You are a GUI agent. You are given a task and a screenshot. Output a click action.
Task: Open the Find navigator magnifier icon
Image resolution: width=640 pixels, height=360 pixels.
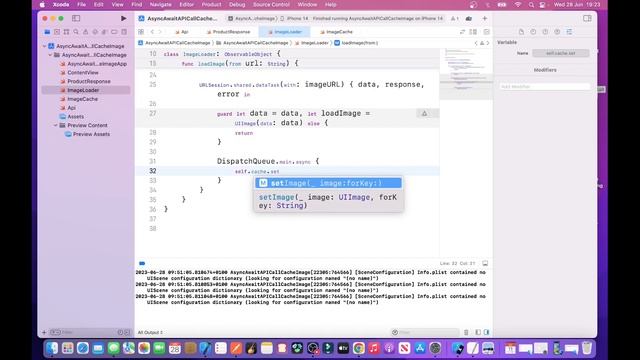pyautogui.click(x=76, y=32)
